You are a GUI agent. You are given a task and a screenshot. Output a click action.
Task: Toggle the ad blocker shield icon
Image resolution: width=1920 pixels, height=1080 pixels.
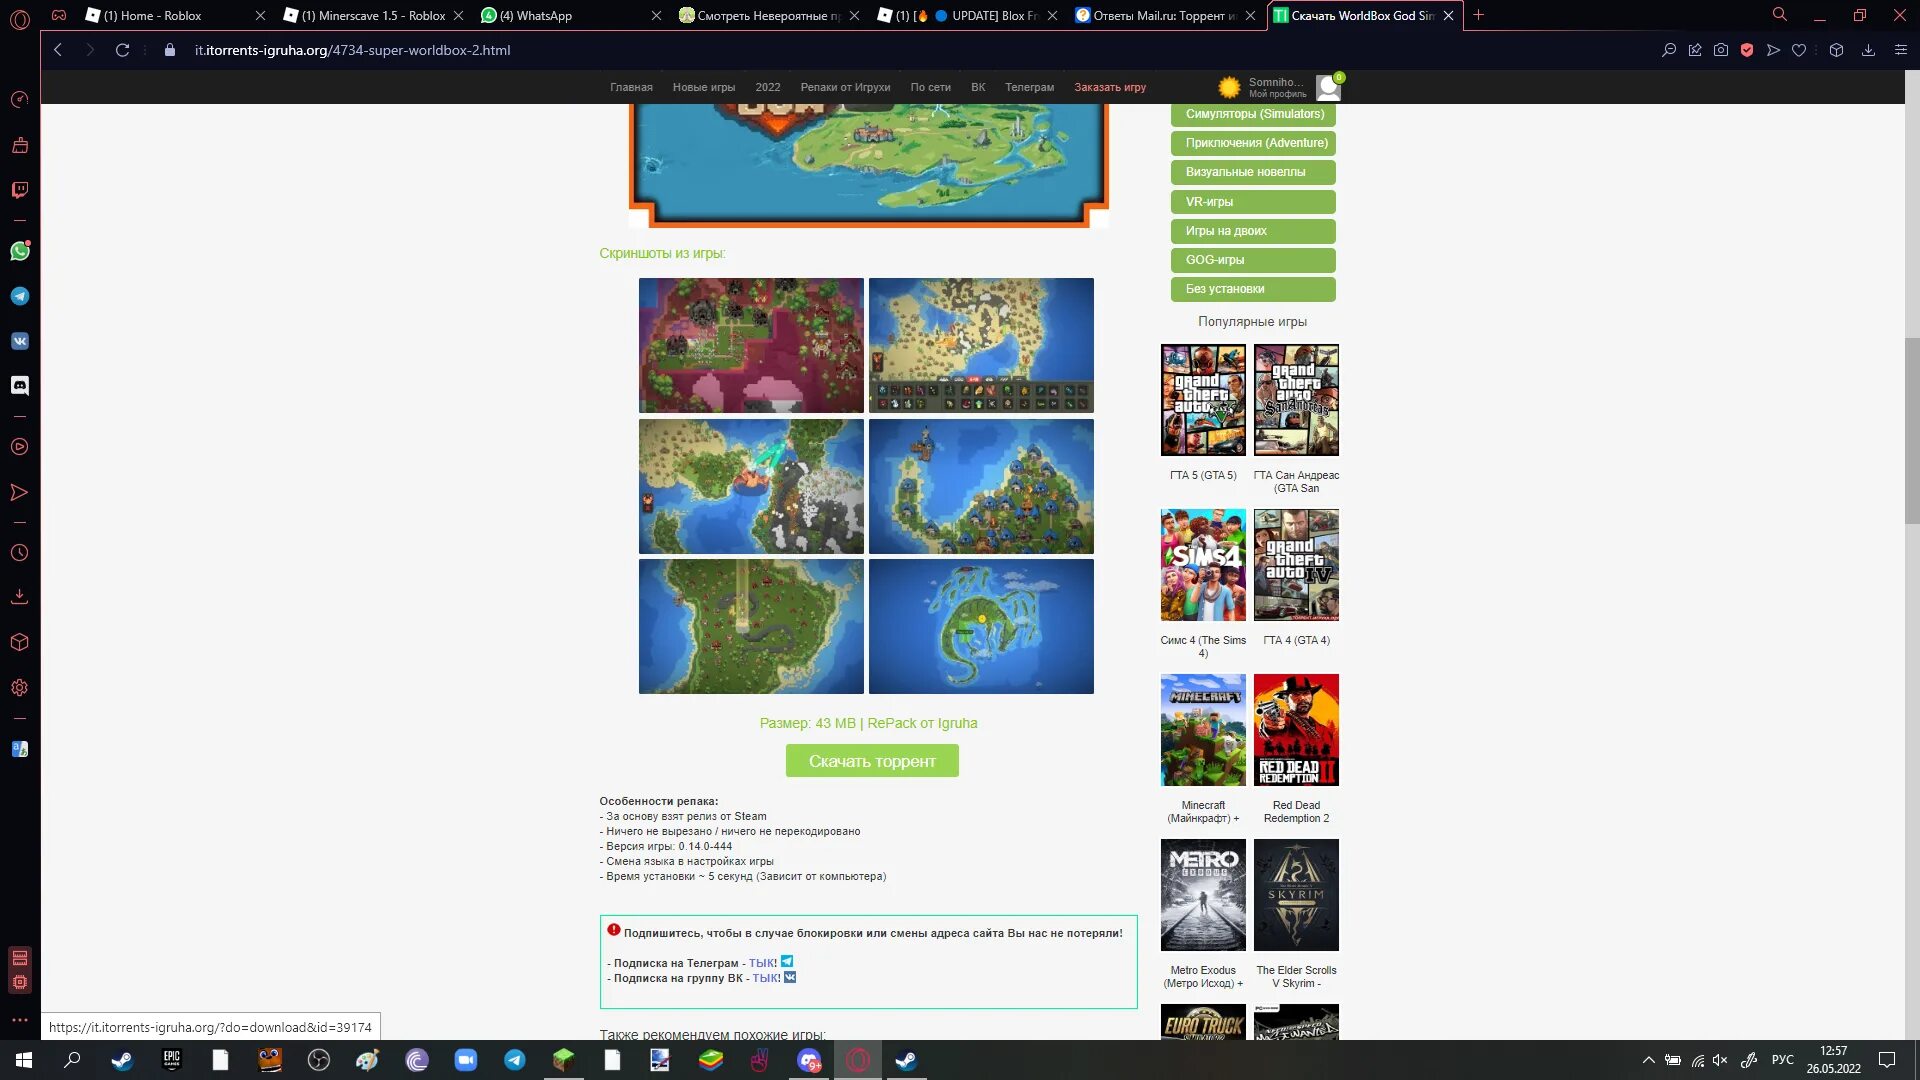(1747, 50)
